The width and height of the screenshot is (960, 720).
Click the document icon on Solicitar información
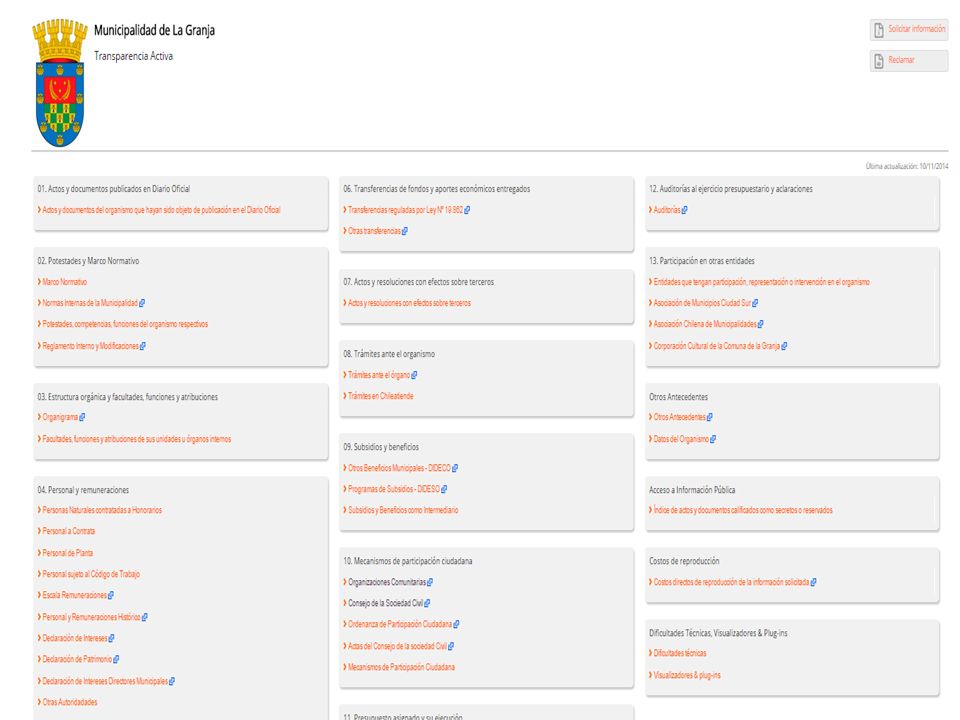[x=879, y=30]
